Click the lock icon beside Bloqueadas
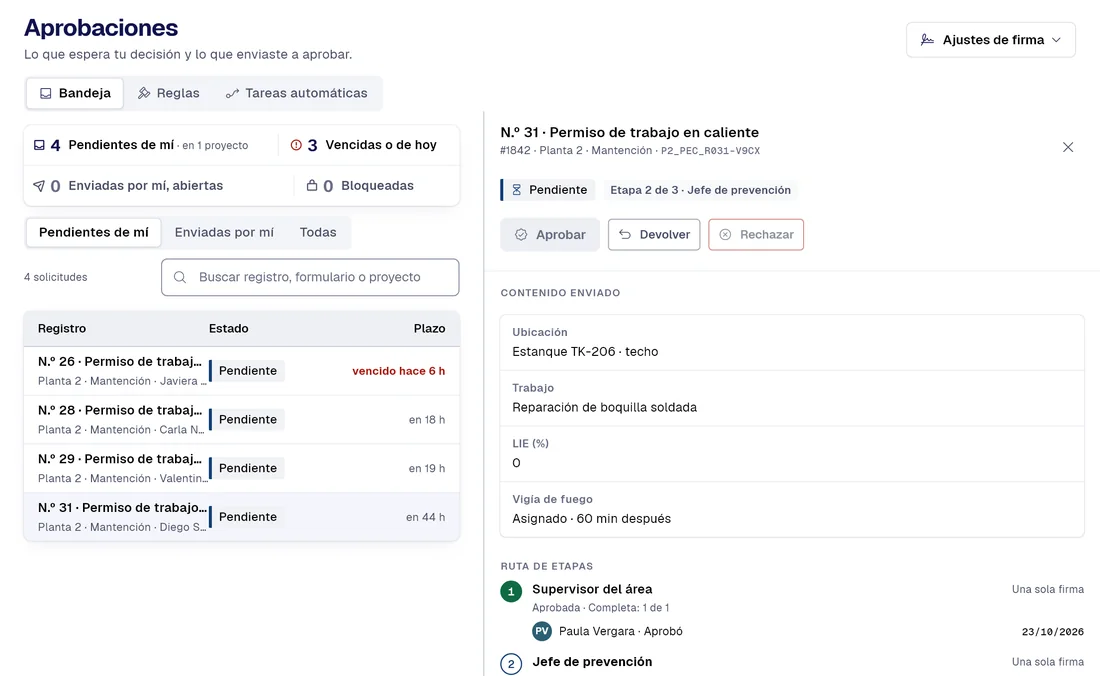Viewport: 1100px width, 676px height. coord(312,185)
